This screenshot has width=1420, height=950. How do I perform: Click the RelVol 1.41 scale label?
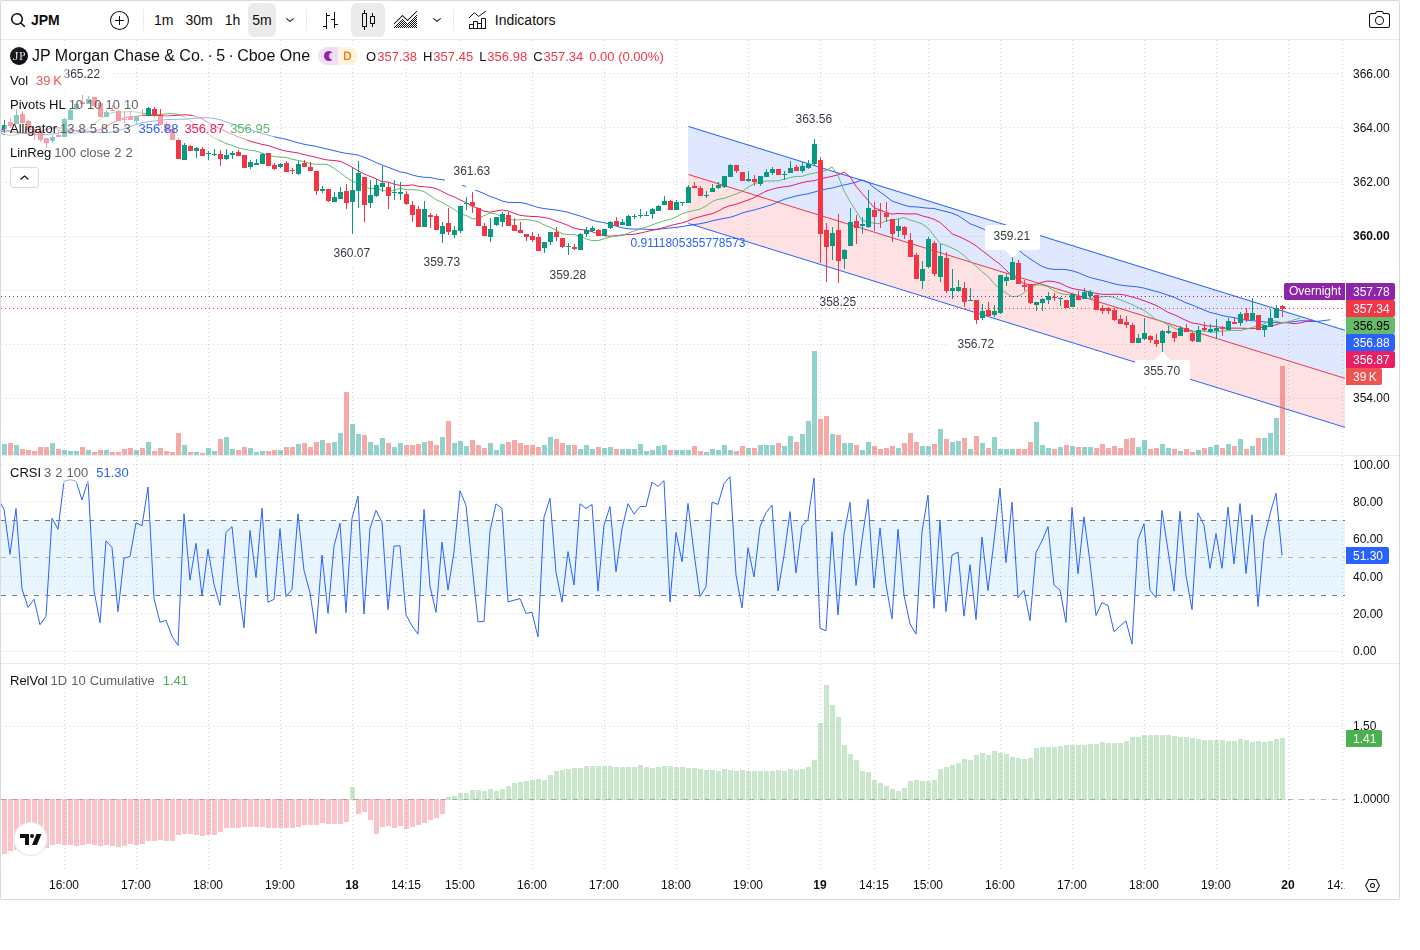1364,739
